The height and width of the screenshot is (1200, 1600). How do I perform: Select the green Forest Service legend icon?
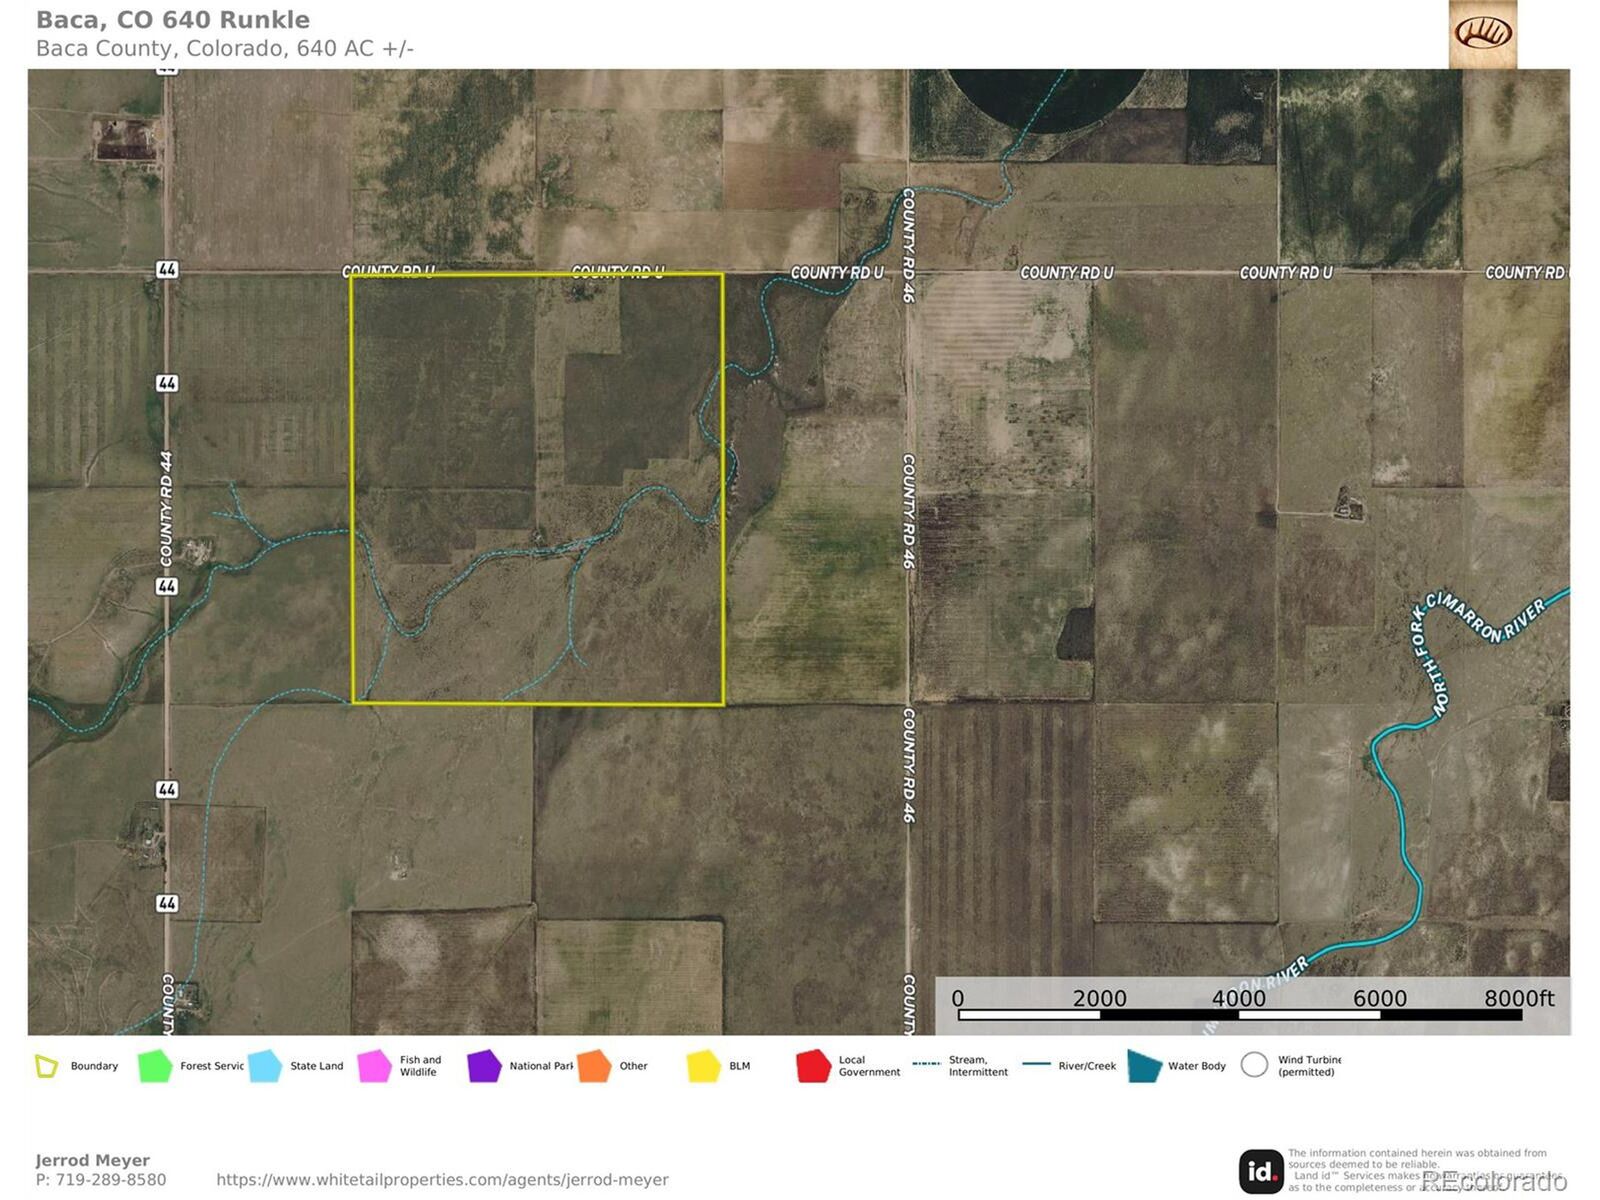pos(155,1066)
